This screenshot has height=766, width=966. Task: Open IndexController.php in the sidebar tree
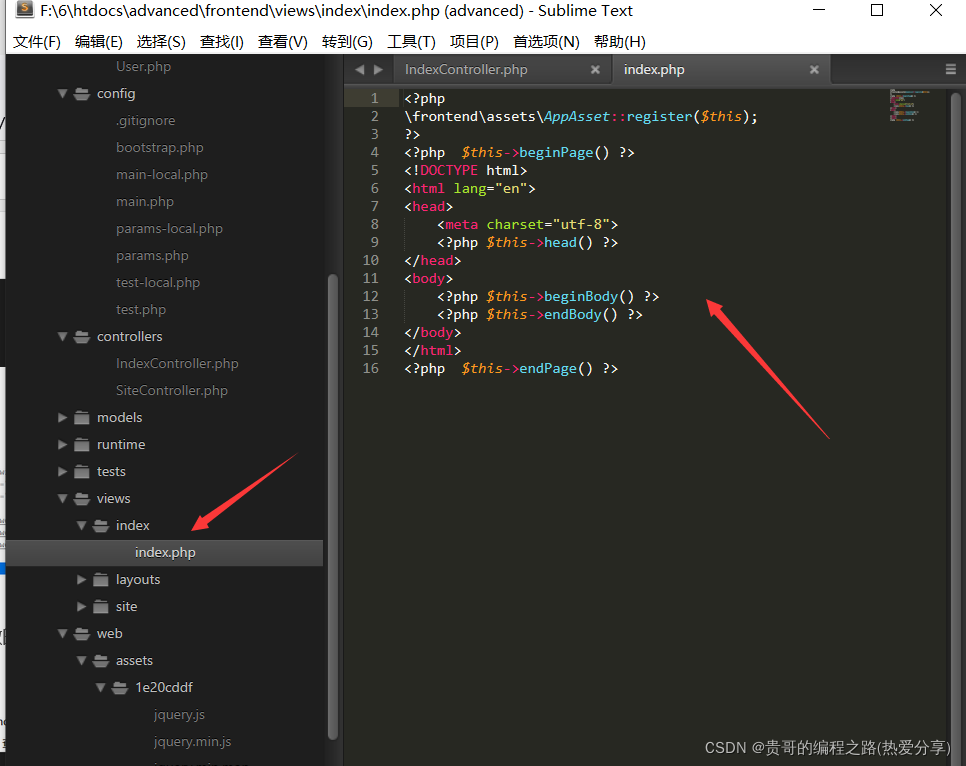tap(177, 364)
